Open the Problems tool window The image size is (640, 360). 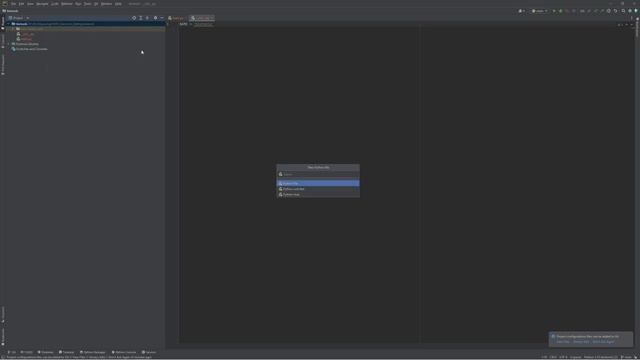coord(45,352)
